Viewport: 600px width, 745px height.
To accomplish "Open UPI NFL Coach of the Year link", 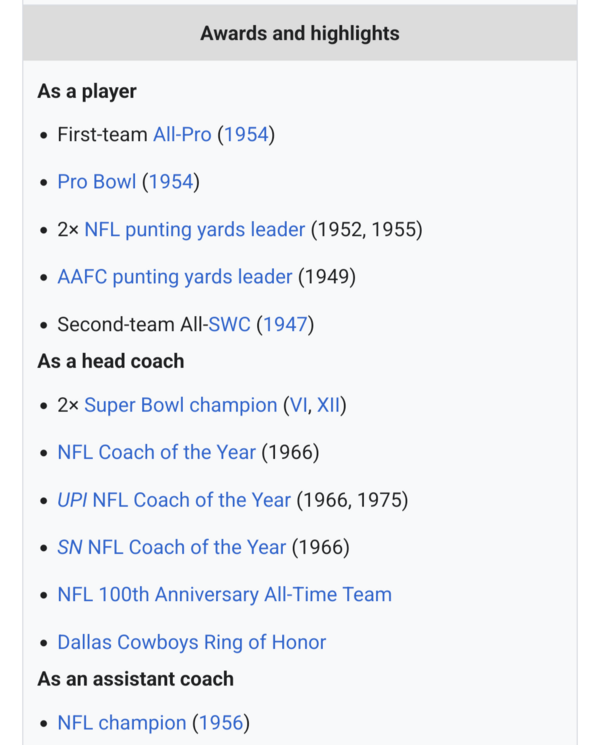I will [x=174, y=500].
